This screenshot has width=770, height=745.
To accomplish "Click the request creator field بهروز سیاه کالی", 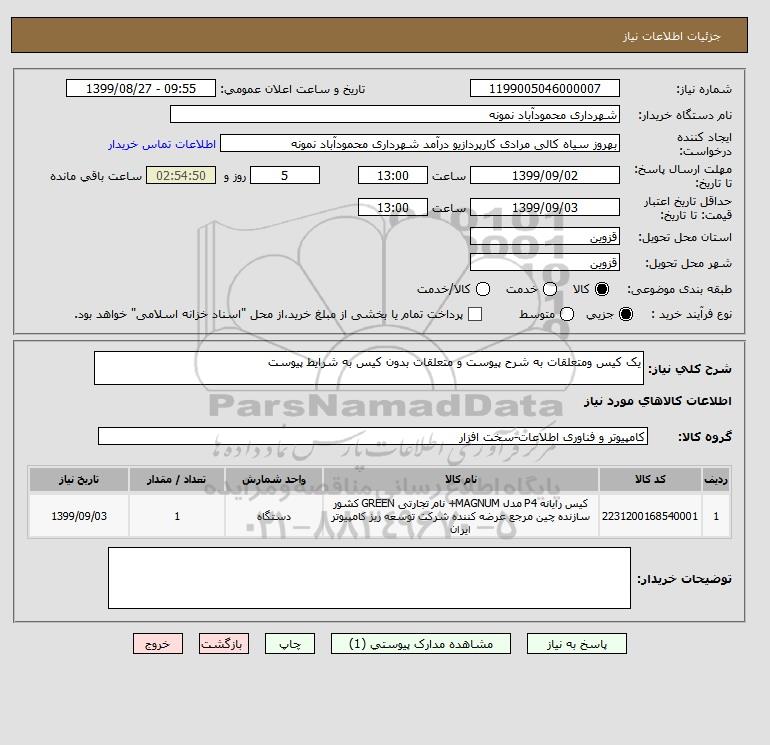I will click(420, 144).
